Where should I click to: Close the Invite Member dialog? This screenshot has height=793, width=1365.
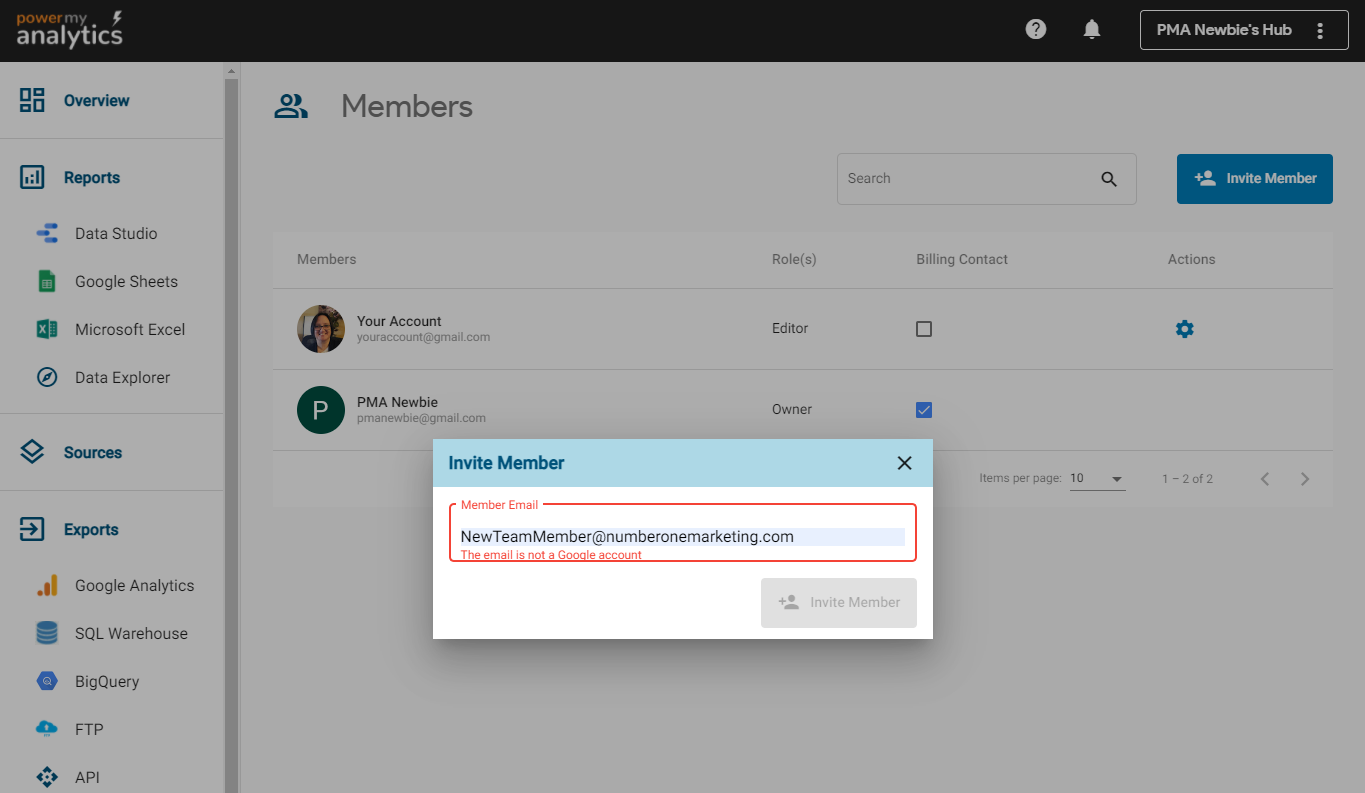[905, 463]
